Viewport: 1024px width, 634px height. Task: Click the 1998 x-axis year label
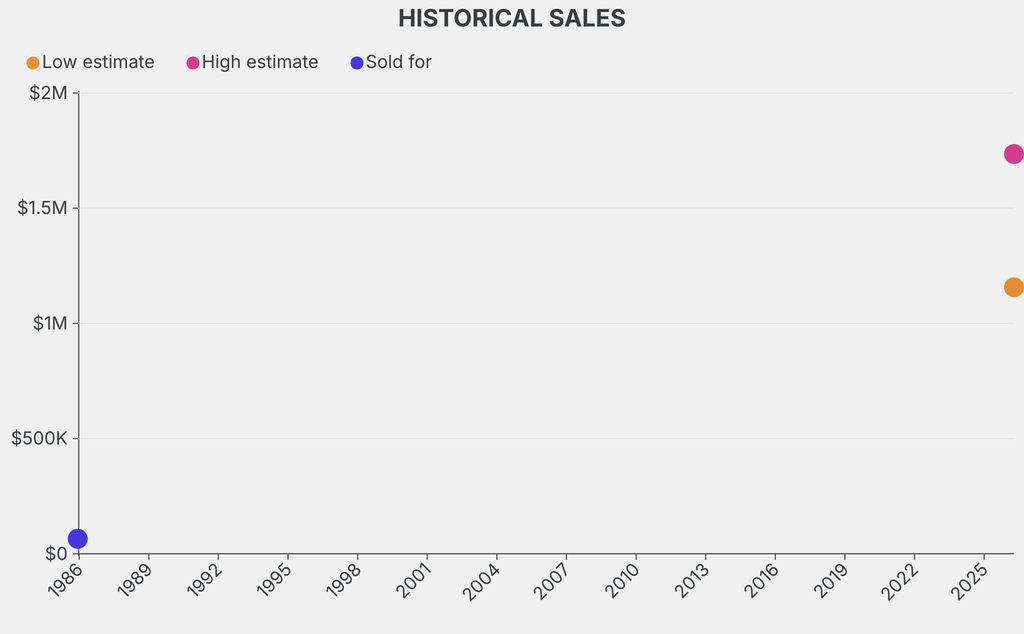coord(345,580)
